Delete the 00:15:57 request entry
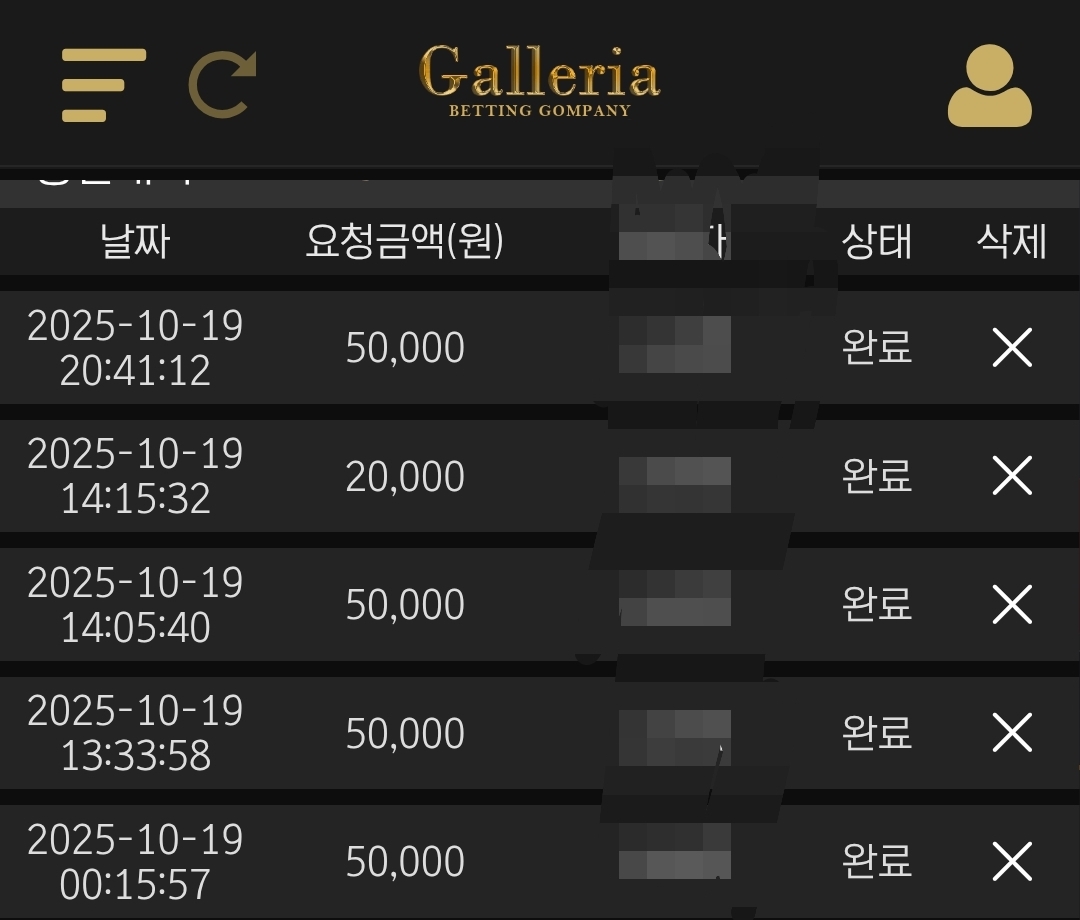 pos(1012,861)
